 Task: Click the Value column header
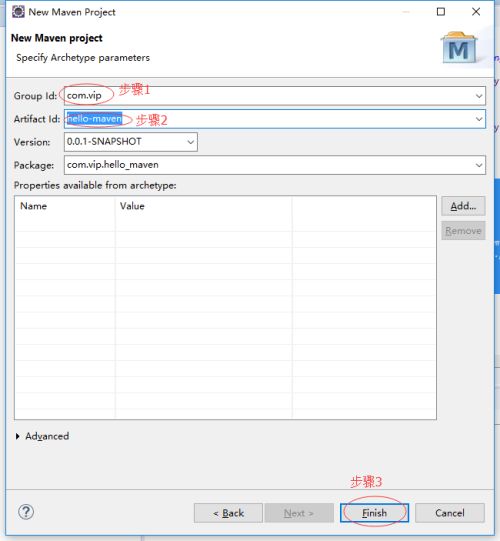click(x=204, y=206)
